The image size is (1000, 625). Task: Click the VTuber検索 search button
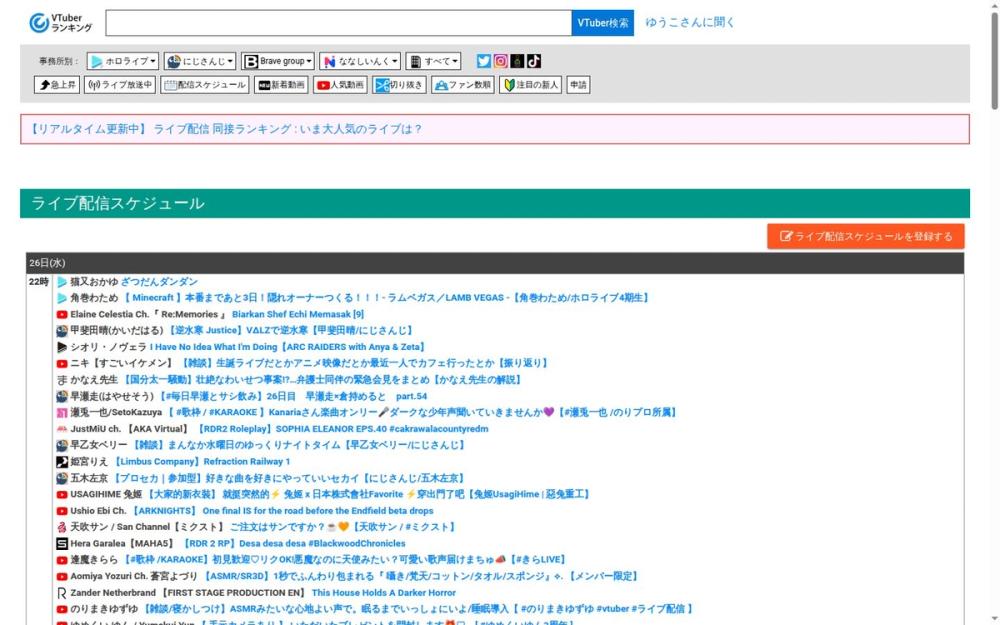pos(603,20)
